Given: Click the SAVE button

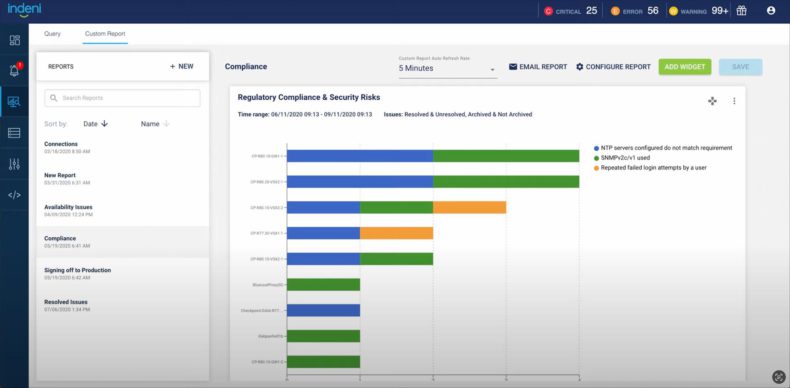Looking at the screenshot, I should (x=740, y=67).
